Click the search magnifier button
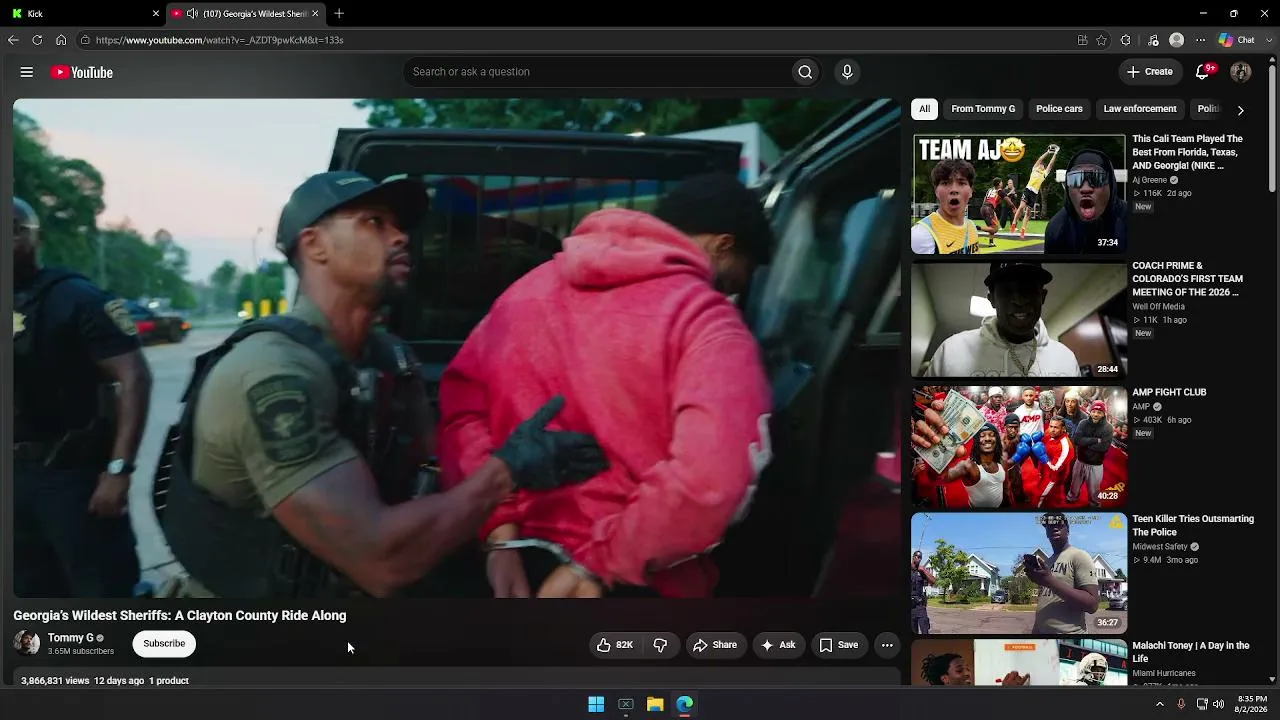Image resolution: width=1280 pixels, height=720 pixels. coord(805,72)
